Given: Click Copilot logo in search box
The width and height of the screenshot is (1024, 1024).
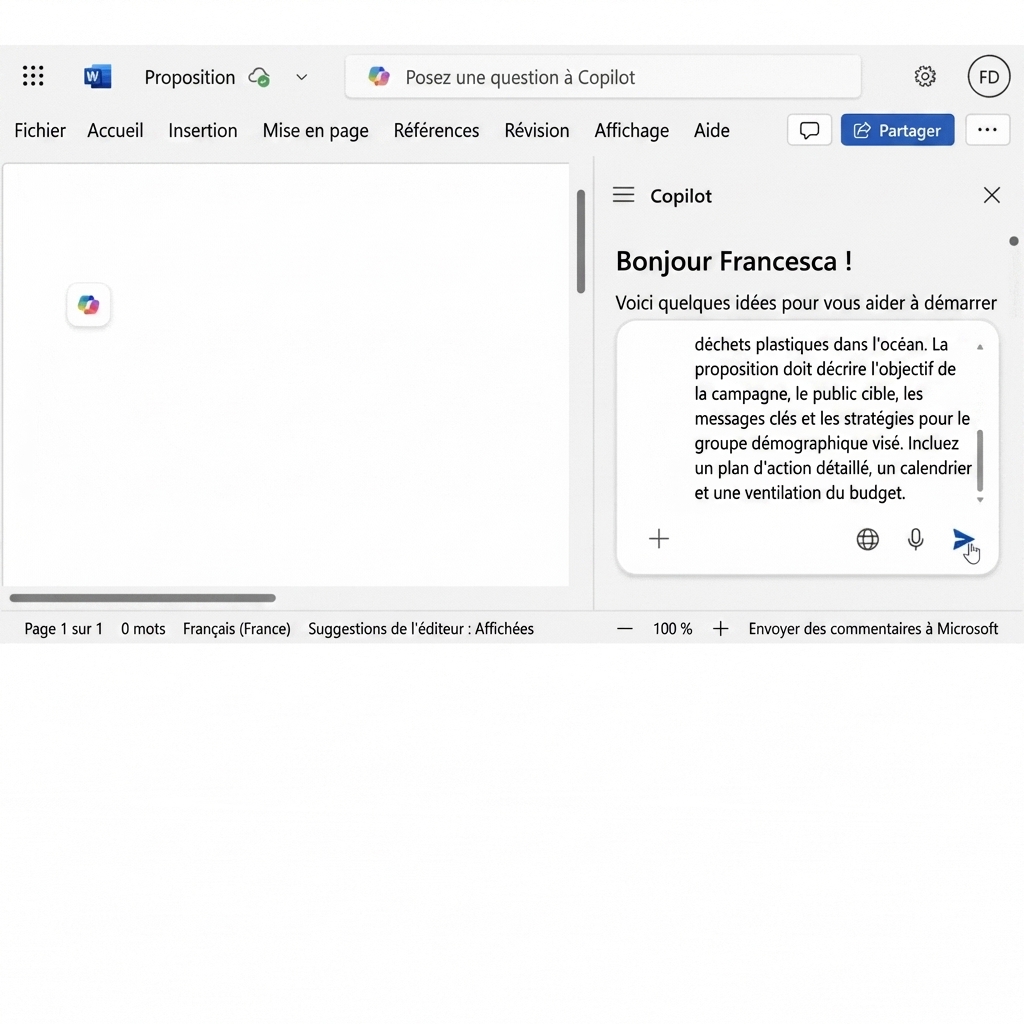Looking at the screenshot, I should tap(379, 76).
